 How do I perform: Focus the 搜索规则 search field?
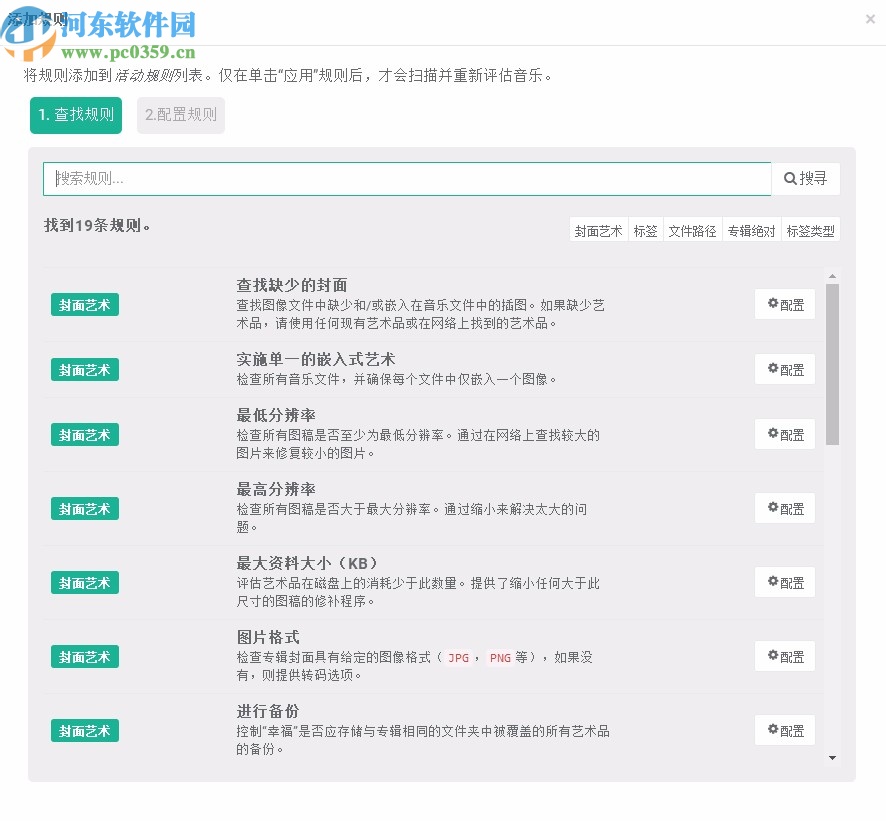(407, 179)
